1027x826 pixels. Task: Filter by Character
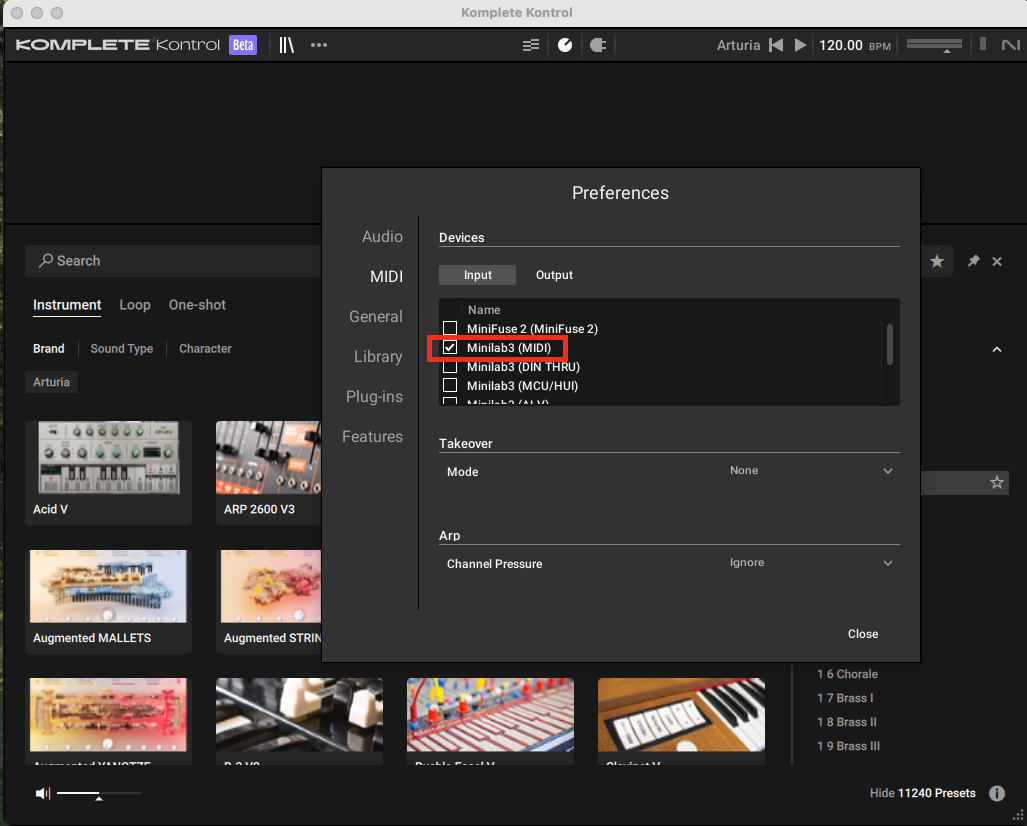[205, 348]
